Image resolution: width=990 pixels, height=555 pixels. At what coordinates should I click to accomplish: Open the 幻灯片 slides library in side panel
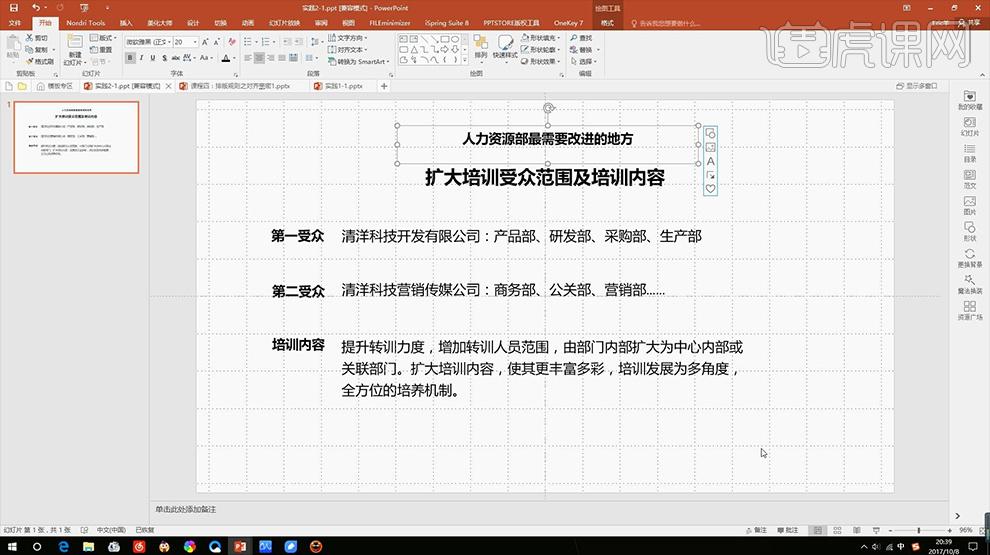tap(970, 126)
